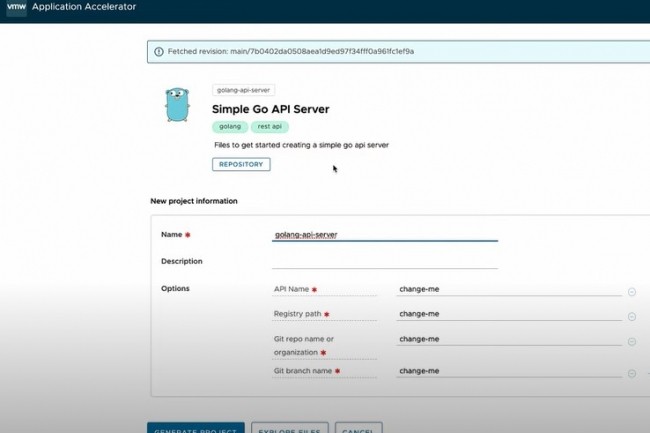This screenshot has height=433, width=650.
Task: Click the VMware logo in header
Action: pyautogui.click(x=17, y=7)
